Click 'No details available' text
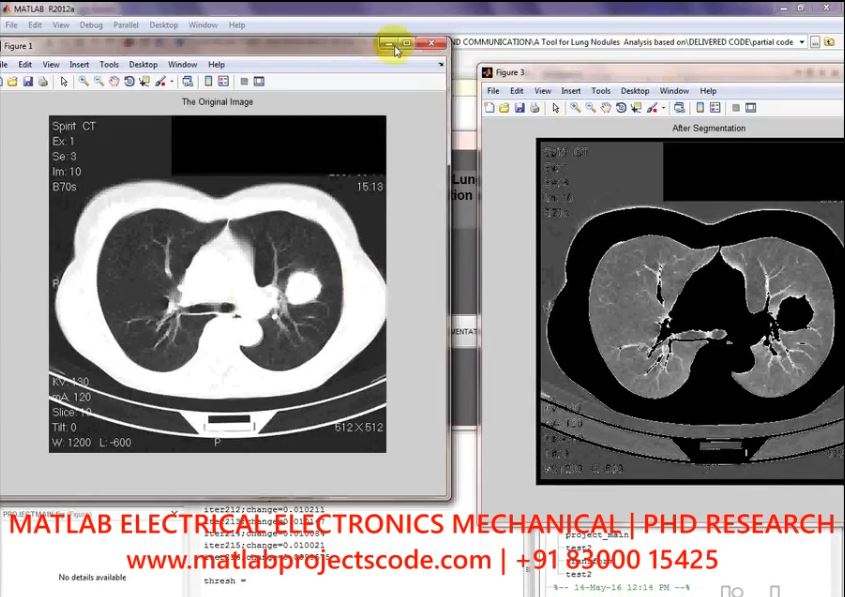 (92, 577)
